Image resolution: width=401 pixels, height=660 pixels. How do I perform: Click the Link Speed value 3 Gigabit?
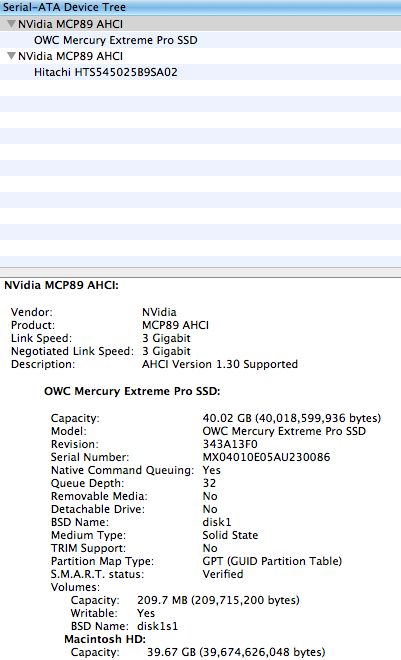click(x=166, y=338)
